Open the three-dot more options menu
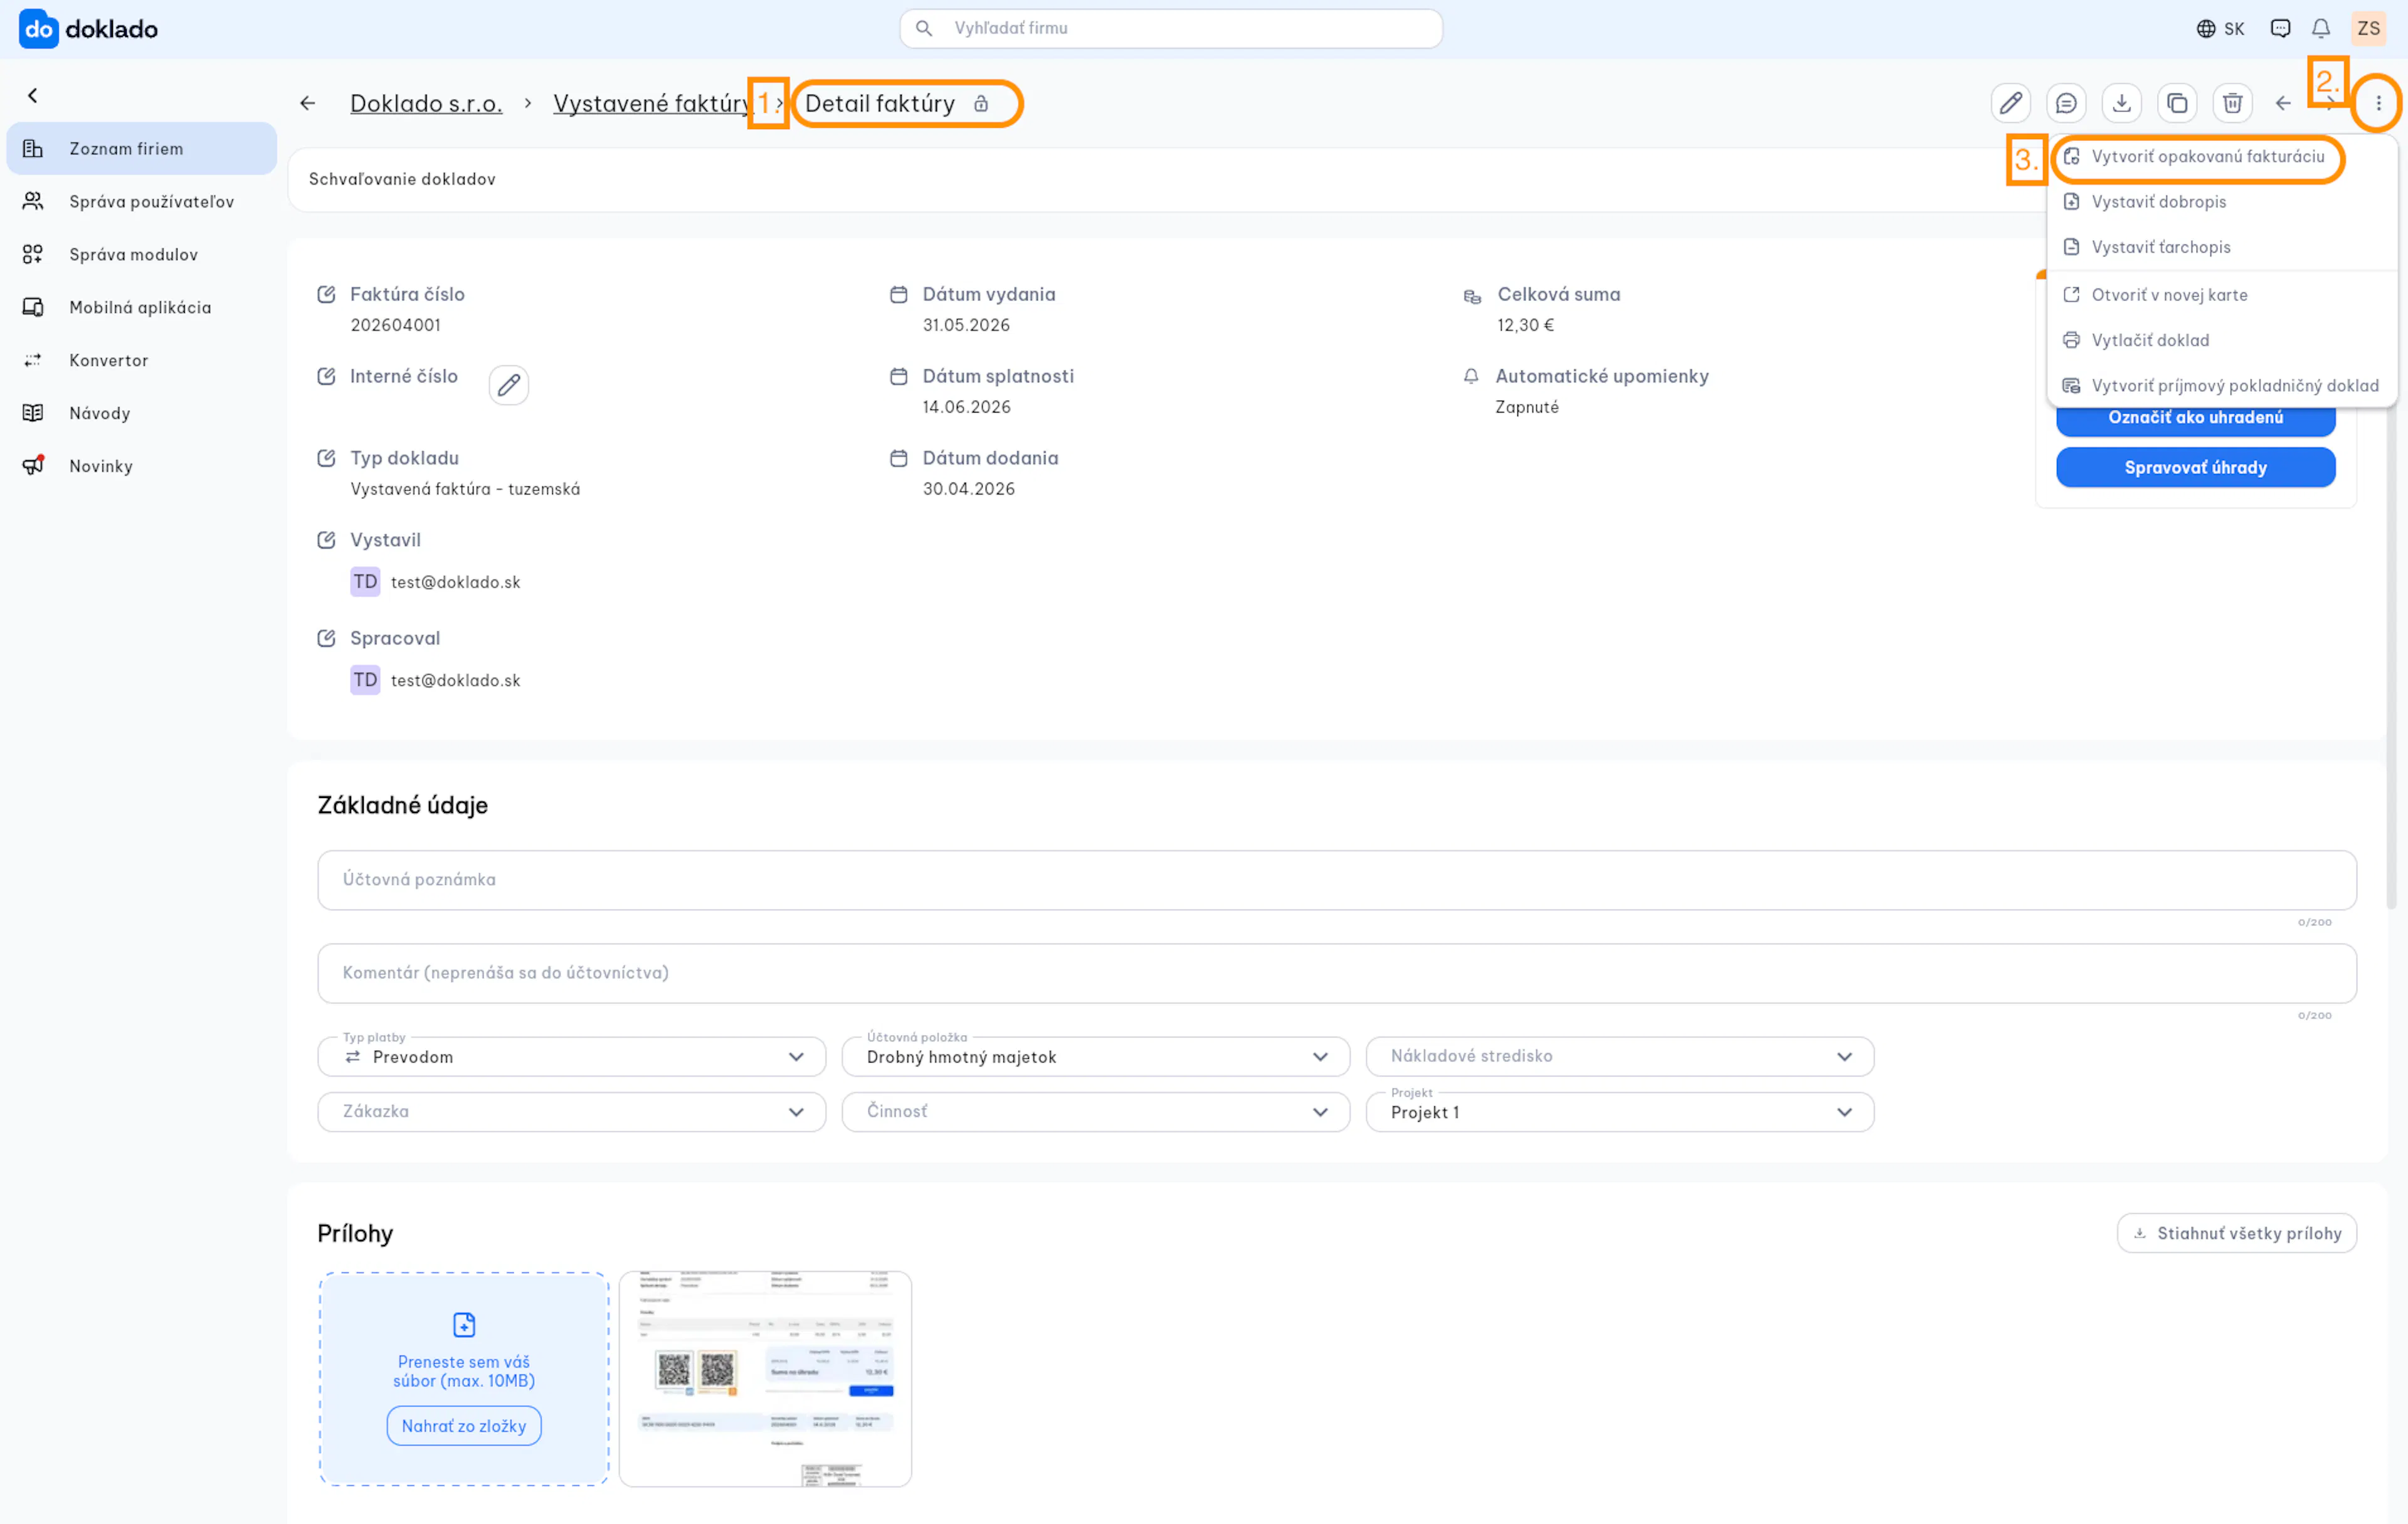2408x1524 pixels. [x=2378, y=103]
